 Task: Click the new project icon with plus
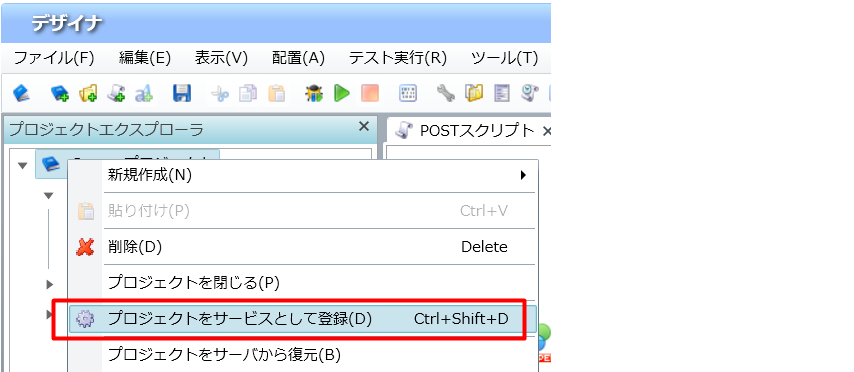coord(59,93)
